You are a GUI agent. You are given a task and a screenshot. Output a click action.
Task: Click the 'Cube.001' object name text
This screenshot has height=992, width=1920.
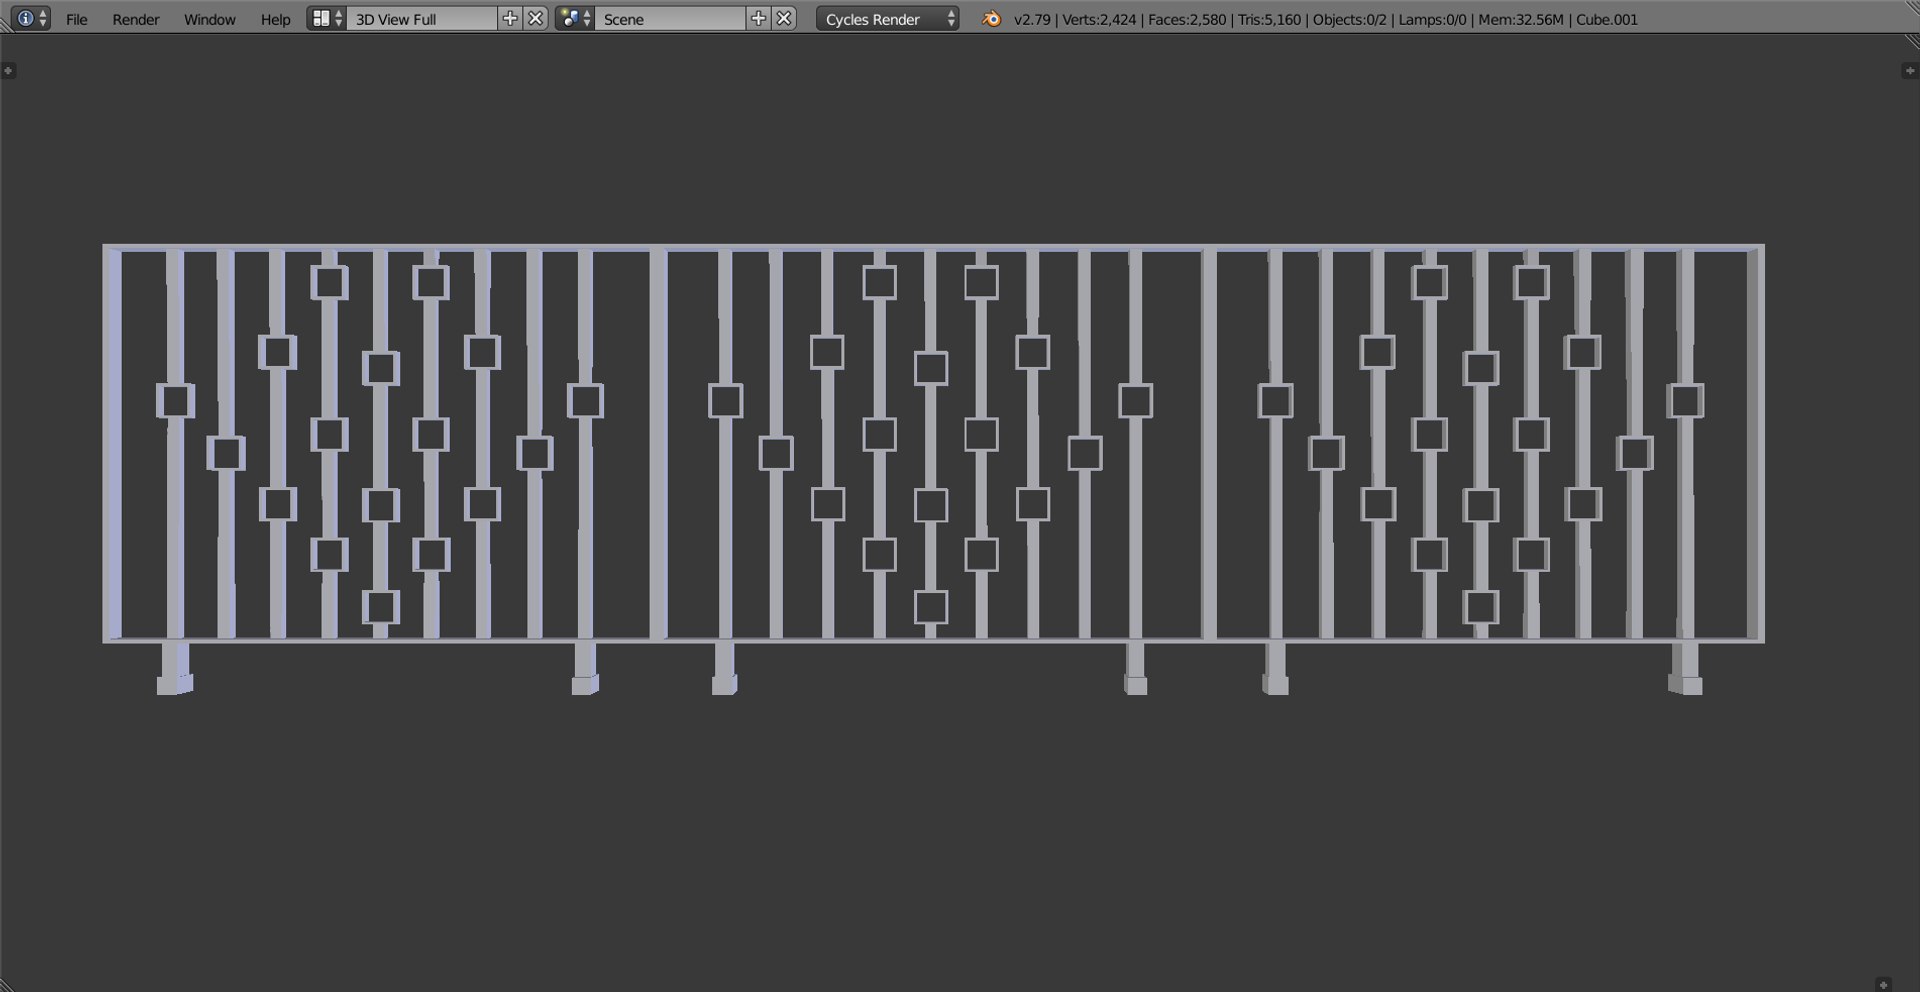click(1607, 19)
